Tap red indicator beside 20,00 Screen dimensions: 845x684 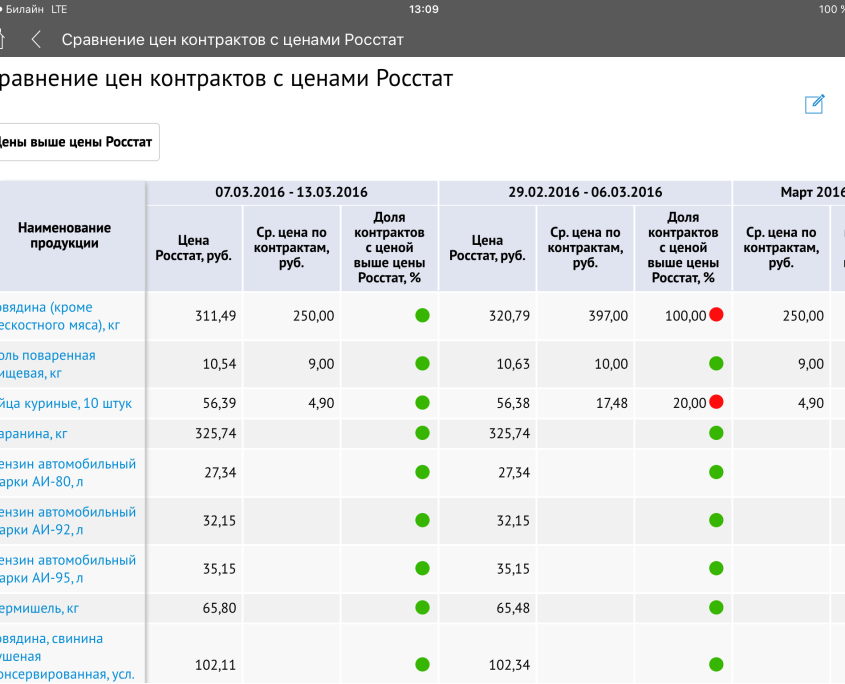point(716,402)
